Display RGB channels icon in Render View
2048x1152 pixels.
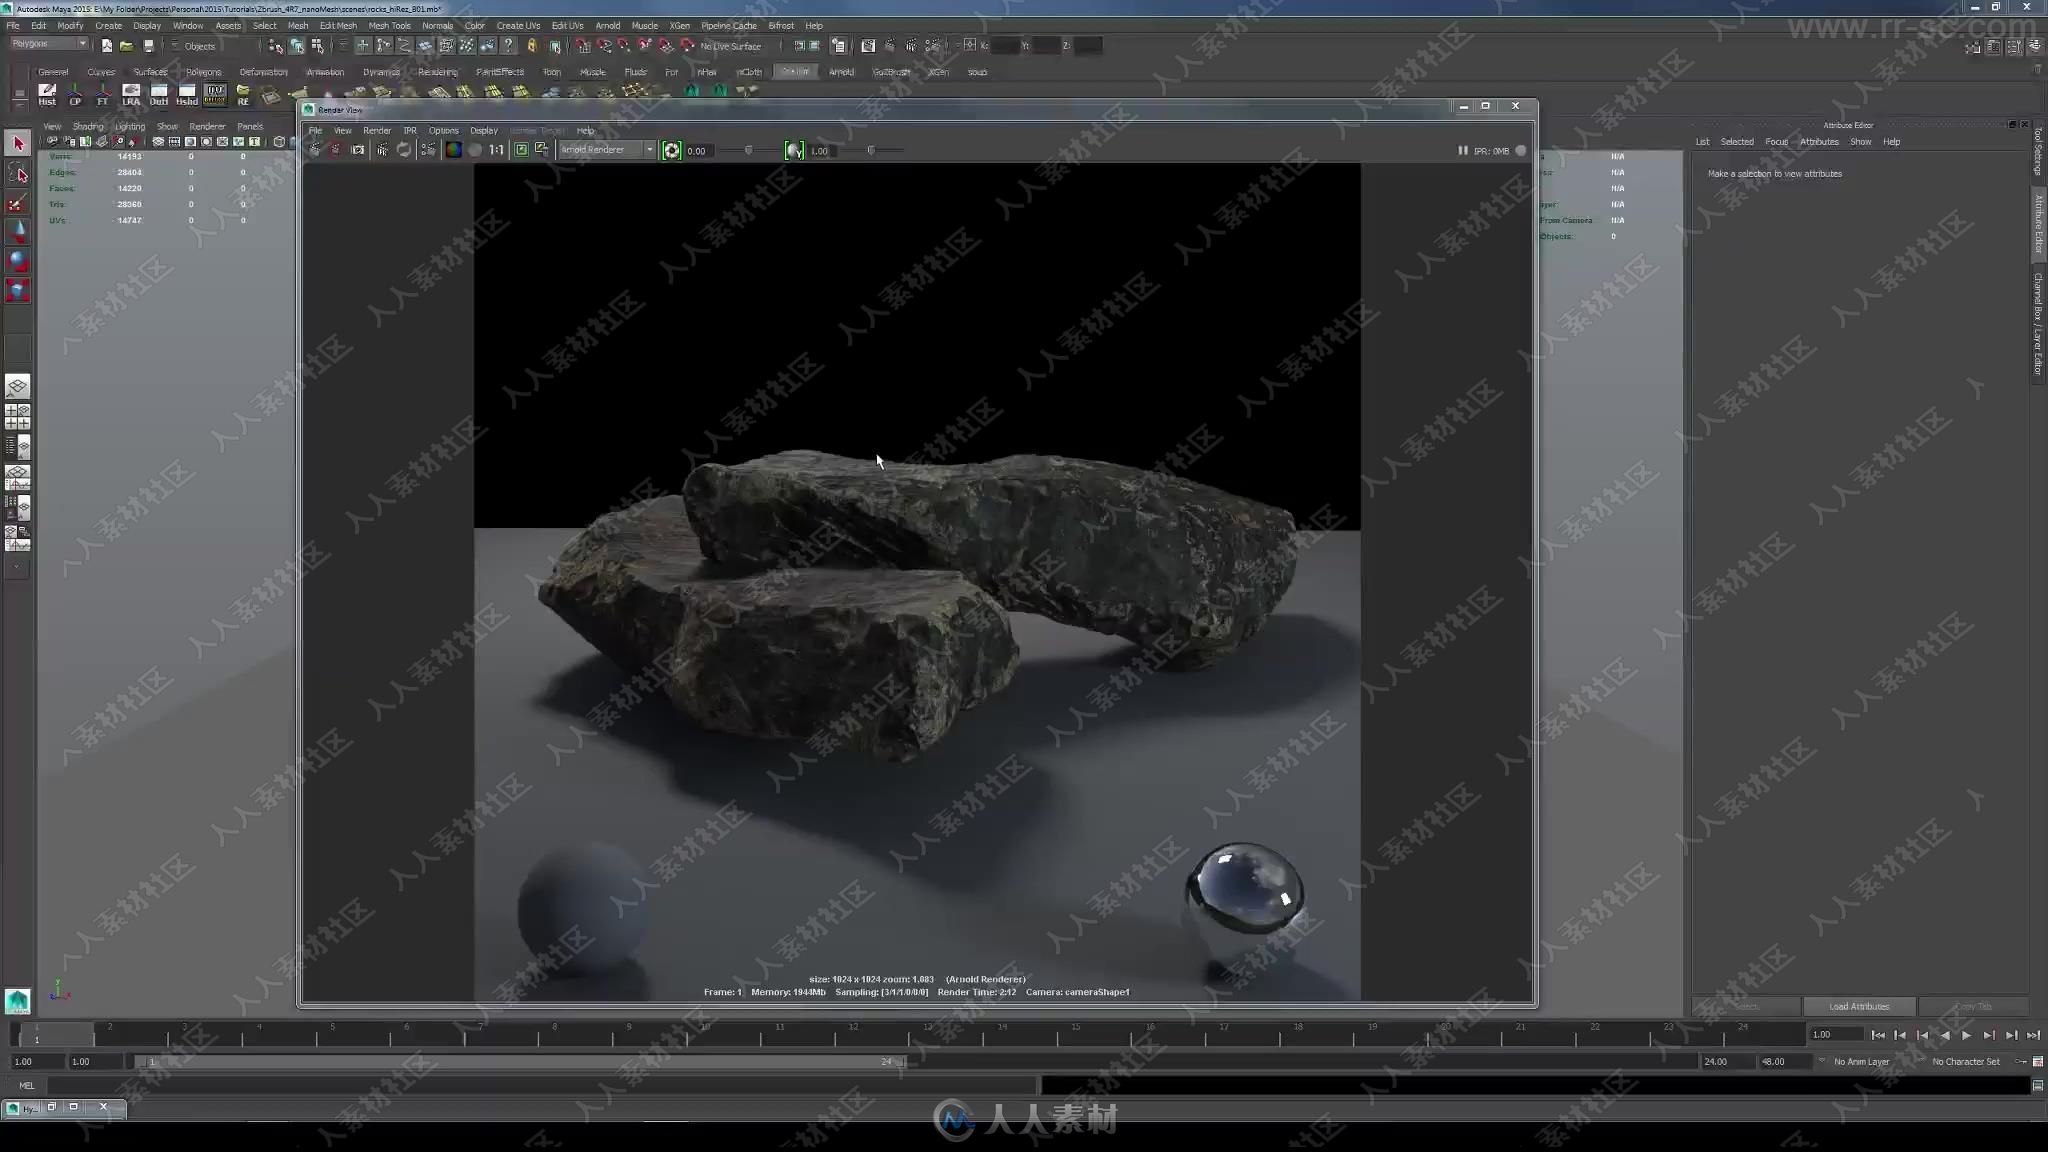tap(453, 150)
